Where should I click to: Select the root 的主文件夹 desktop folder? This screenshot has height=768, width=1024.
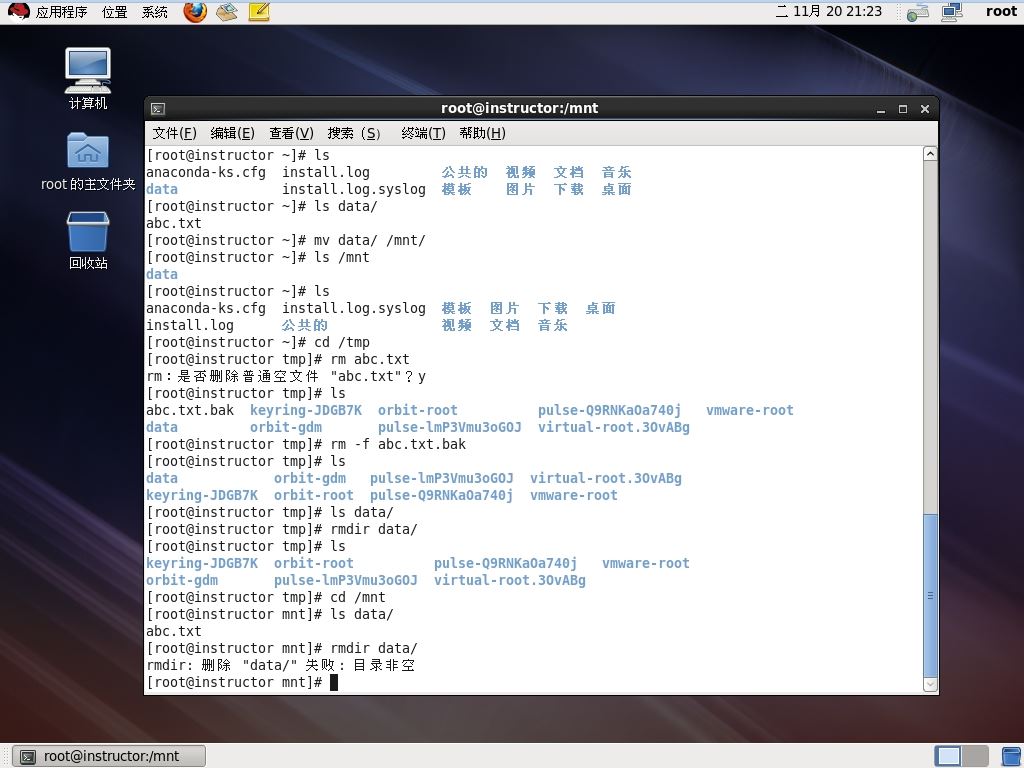88,161
